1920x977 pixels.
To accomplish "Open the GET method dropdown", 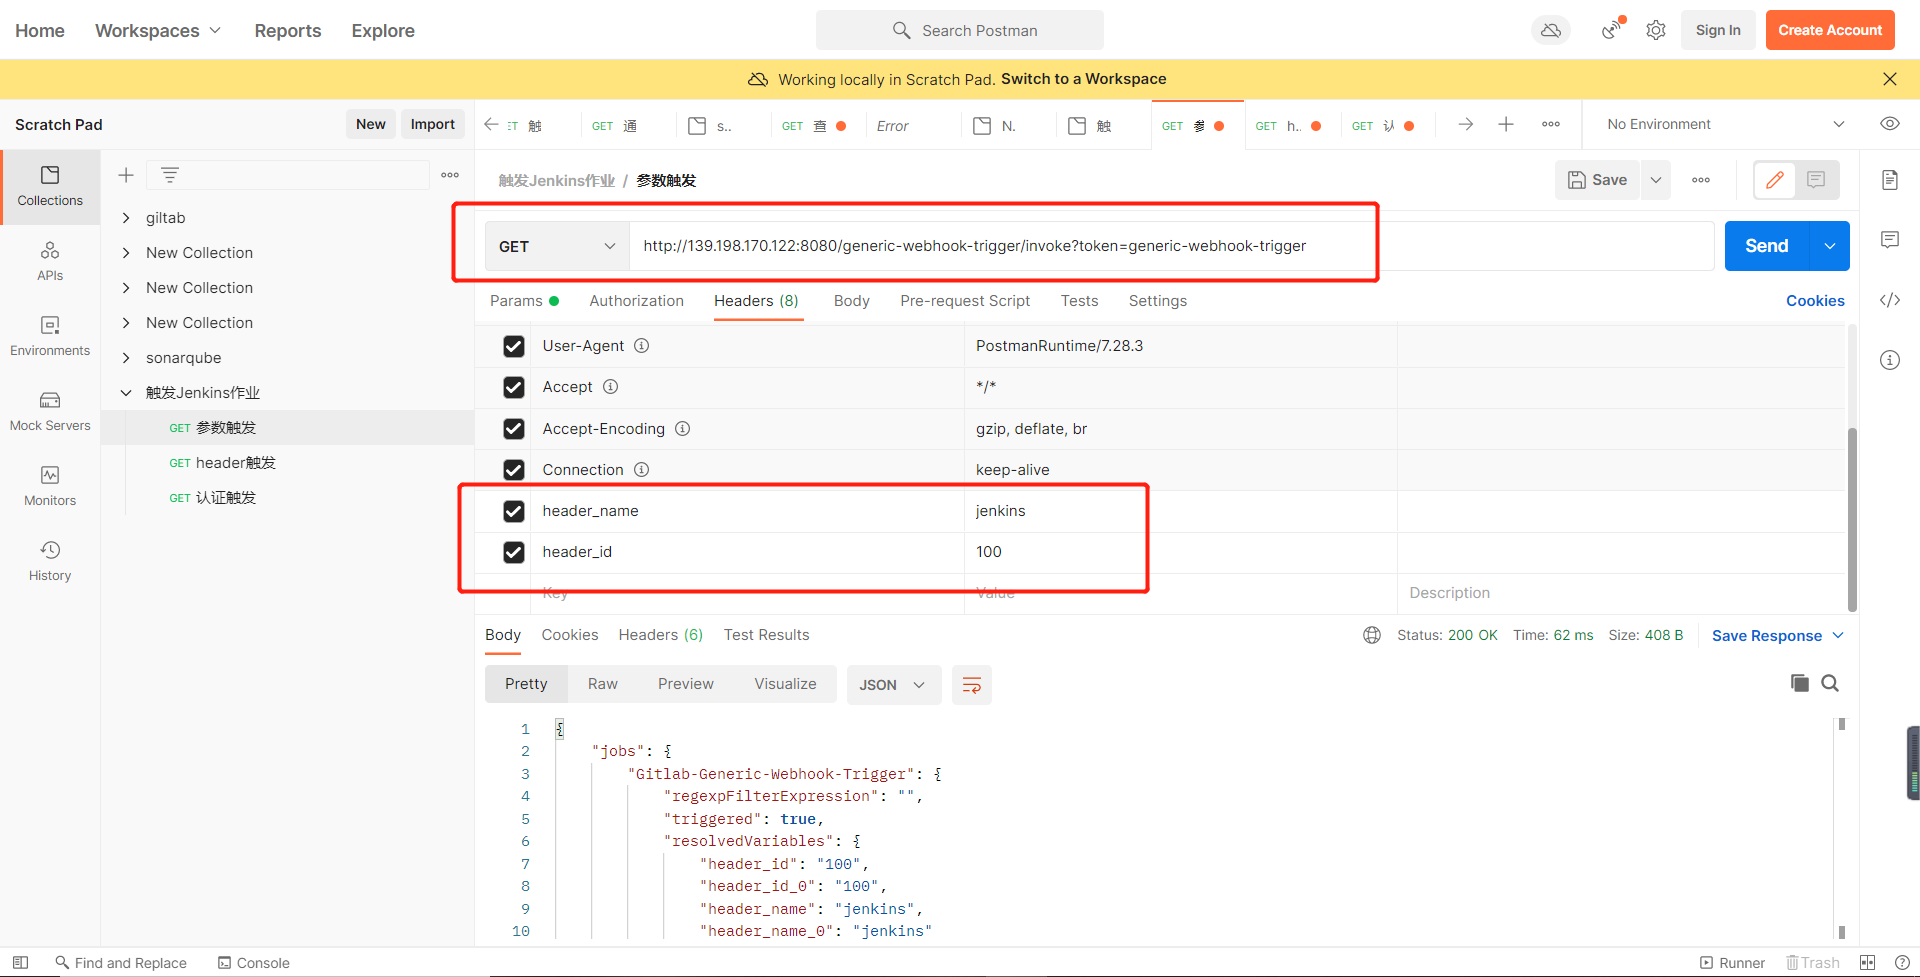I will click(x=556, y=245).
